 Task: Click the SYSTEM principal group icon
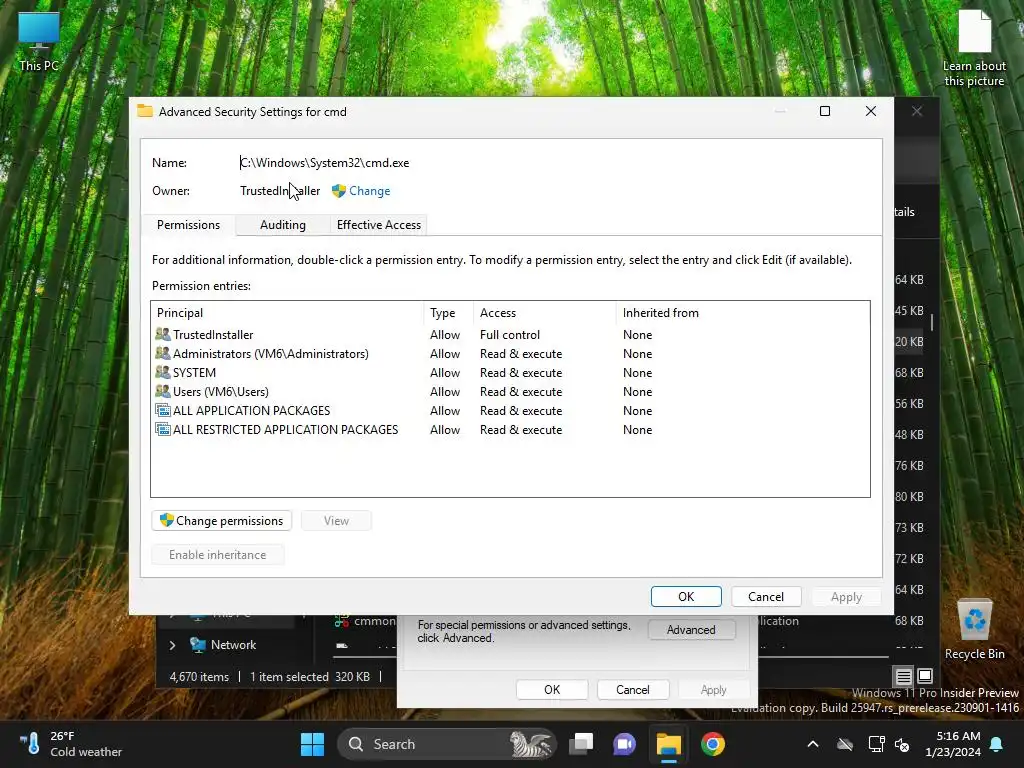(163, 372)
